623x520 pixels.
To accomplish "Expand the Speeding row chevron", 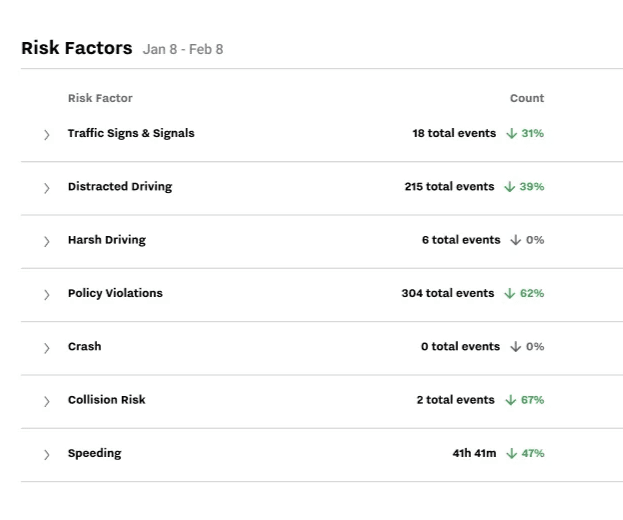I will 46,455.
